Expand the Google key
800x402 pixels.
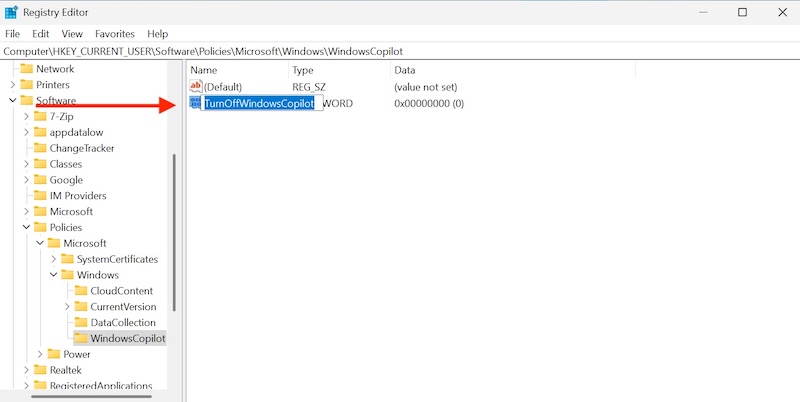[27, 180]
